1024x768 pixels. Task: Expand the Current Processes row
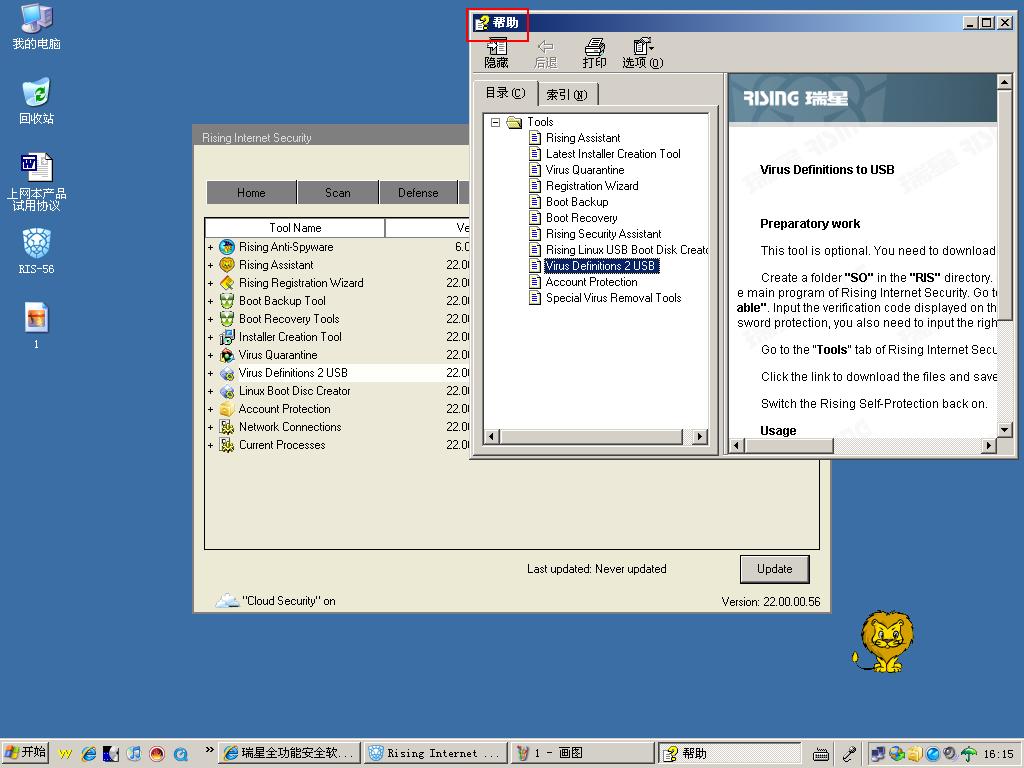tap(210, 445)
